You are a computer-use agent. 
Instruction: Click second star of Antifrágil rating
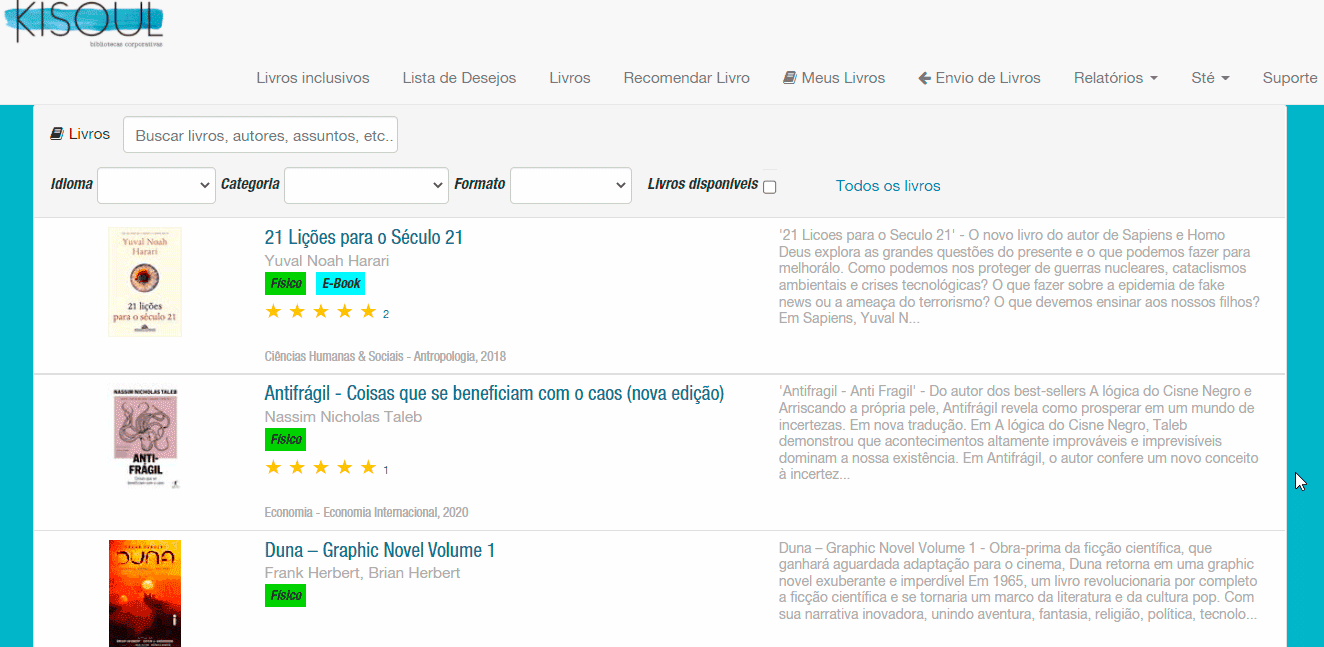point(297,468)
